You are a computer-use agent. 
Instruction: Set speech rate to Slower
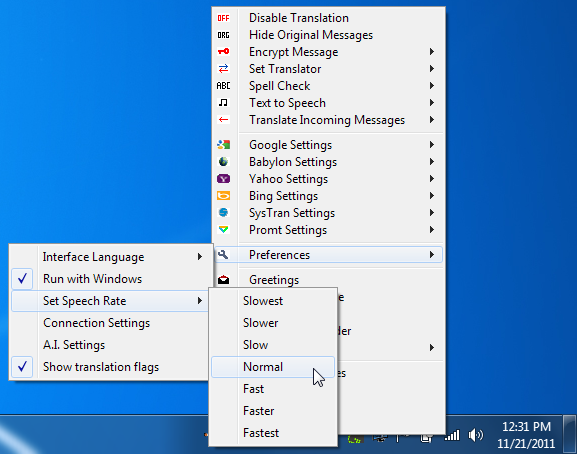click(273, 323)
